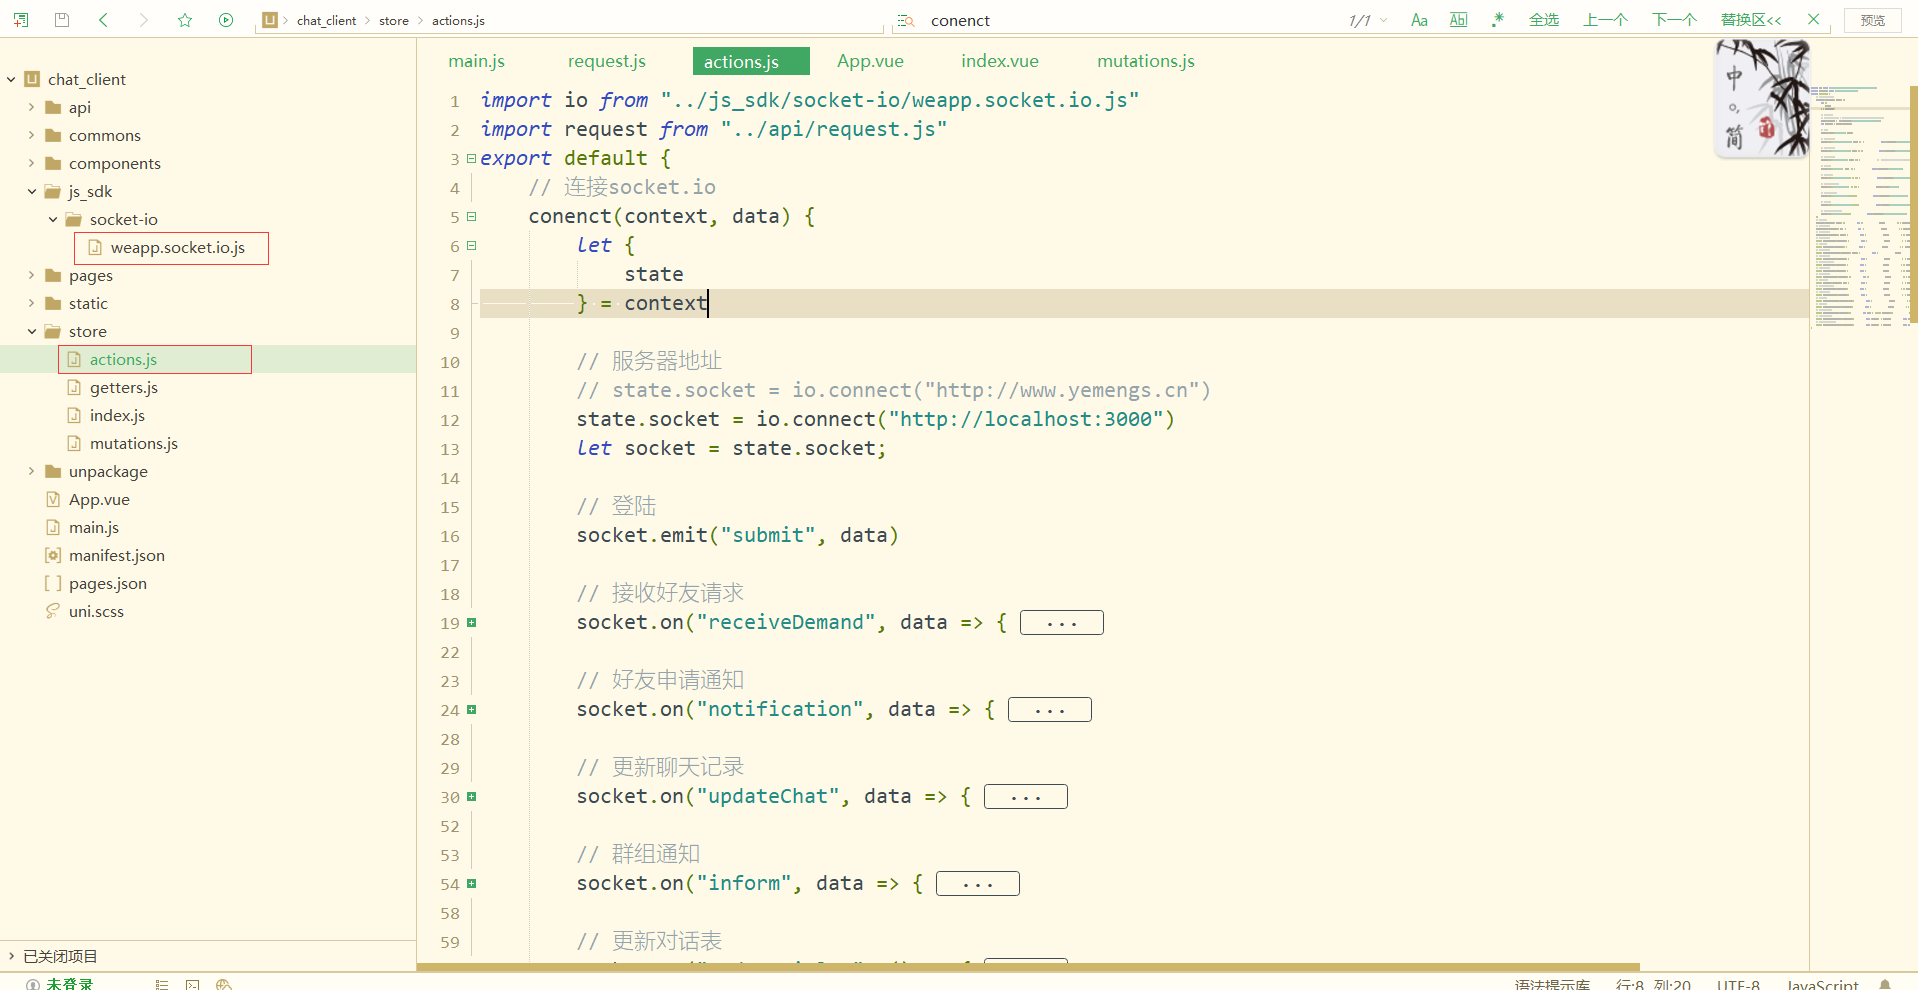
Task: Switch to the App.vue tab
Action: [x=870, y=61]
